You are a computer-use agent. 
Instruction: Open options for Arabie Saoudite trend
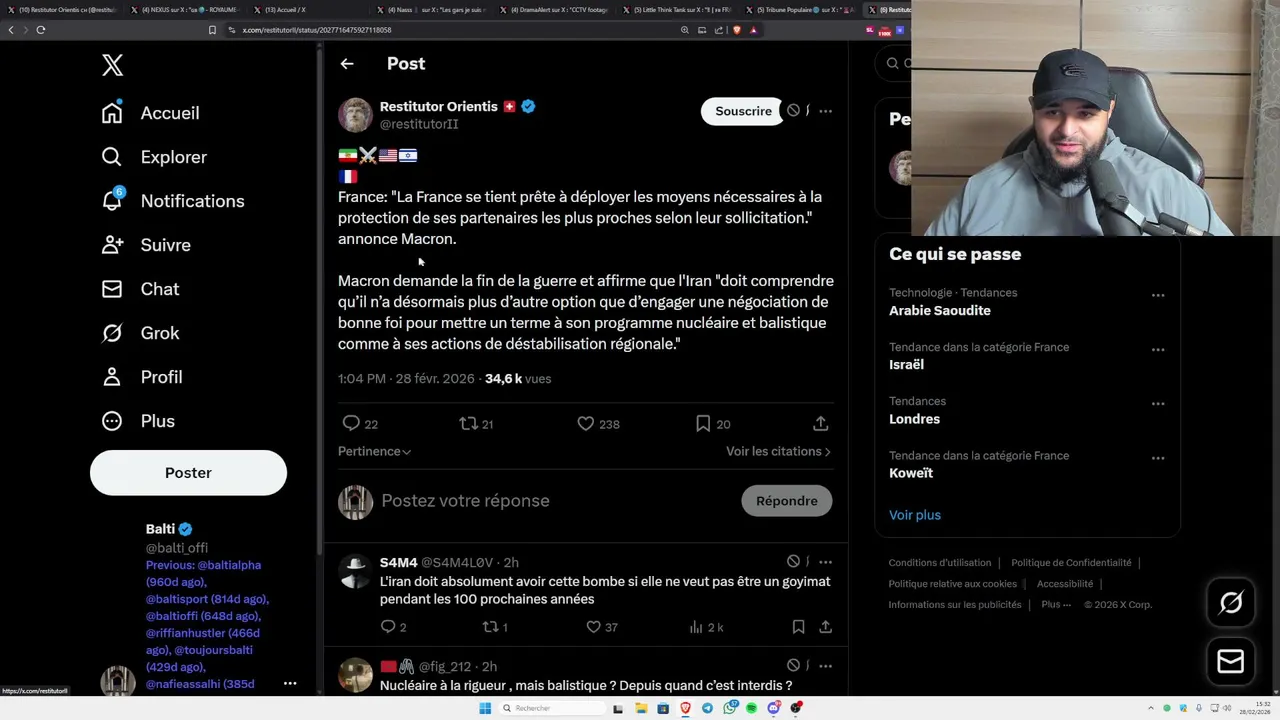point(1158,295)
